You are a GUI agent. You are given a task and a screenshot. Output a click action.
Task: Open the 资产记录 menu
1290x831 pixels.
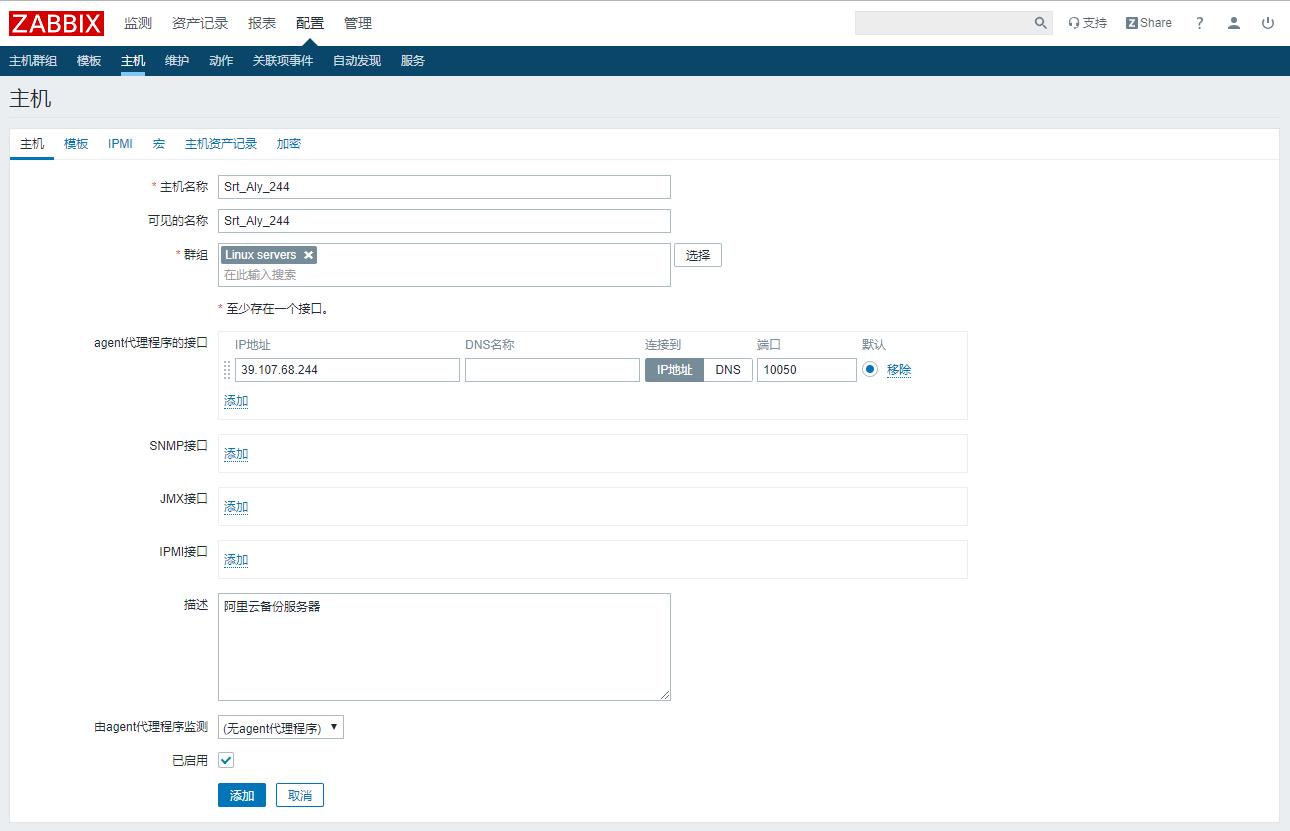200,23
